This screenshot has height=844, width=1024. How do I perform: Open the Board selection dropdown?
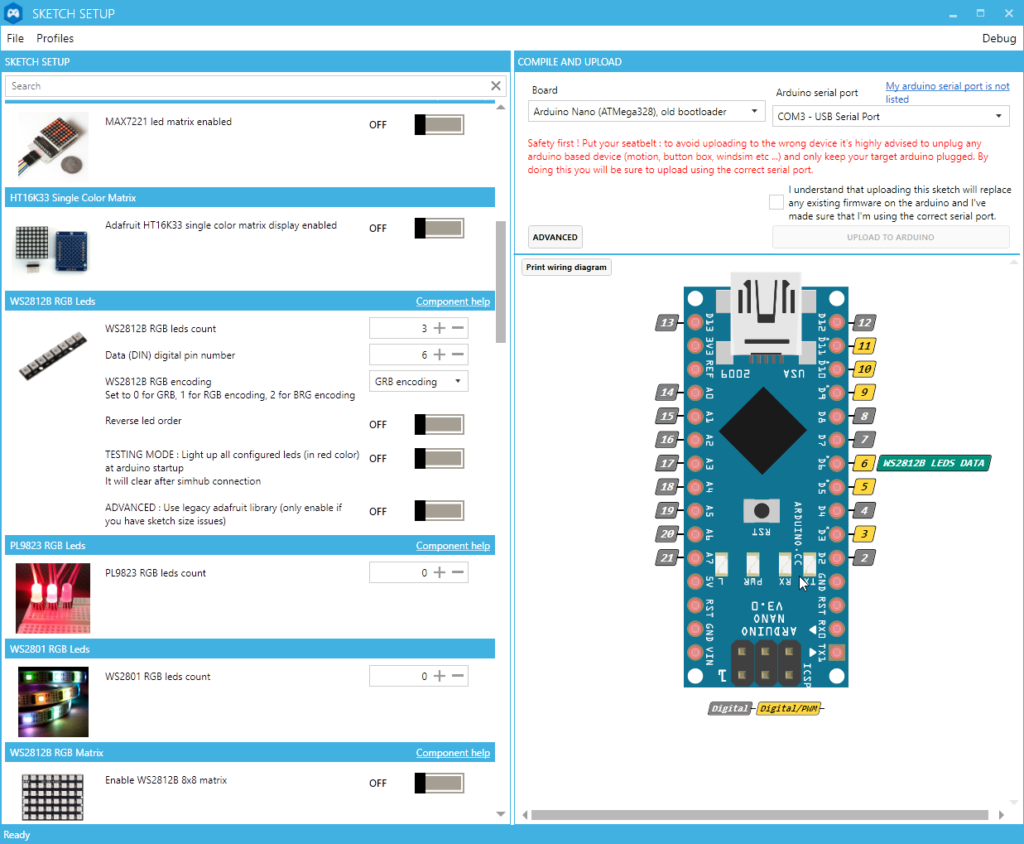(646, 112)
